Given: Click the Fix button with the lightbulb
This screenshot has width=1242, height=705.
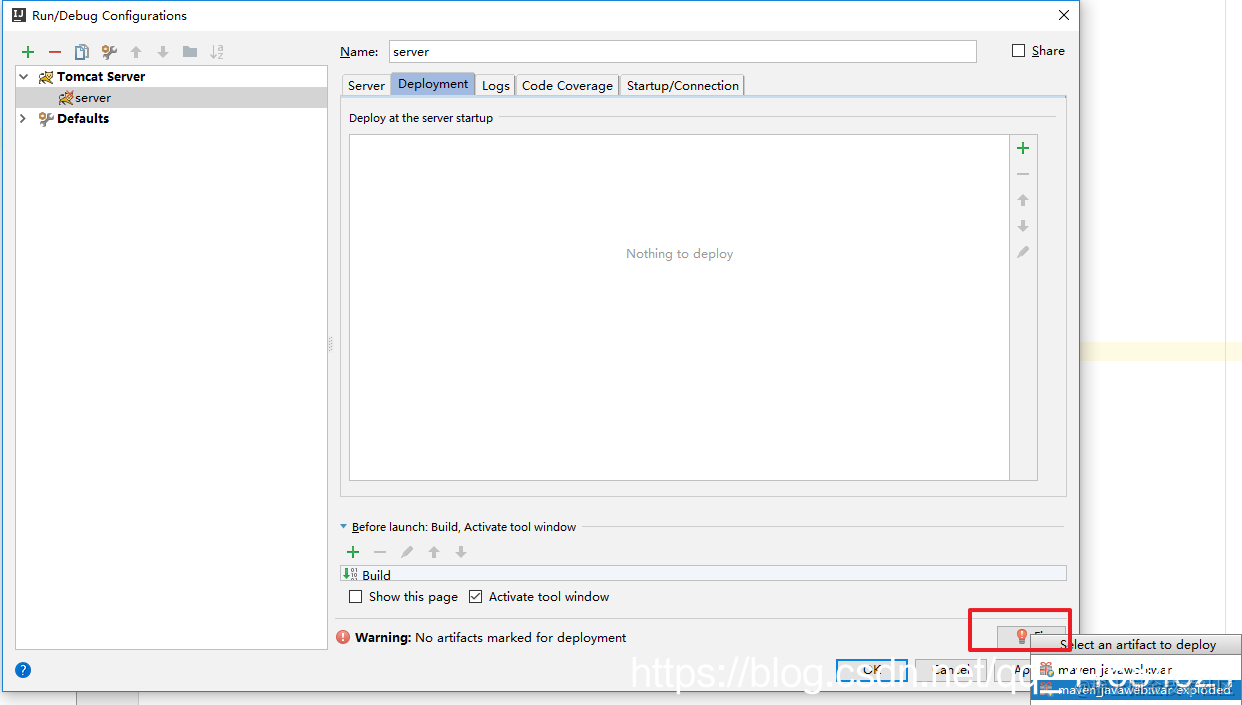Looking at the screenshot, I should [x=1032, y=636].
